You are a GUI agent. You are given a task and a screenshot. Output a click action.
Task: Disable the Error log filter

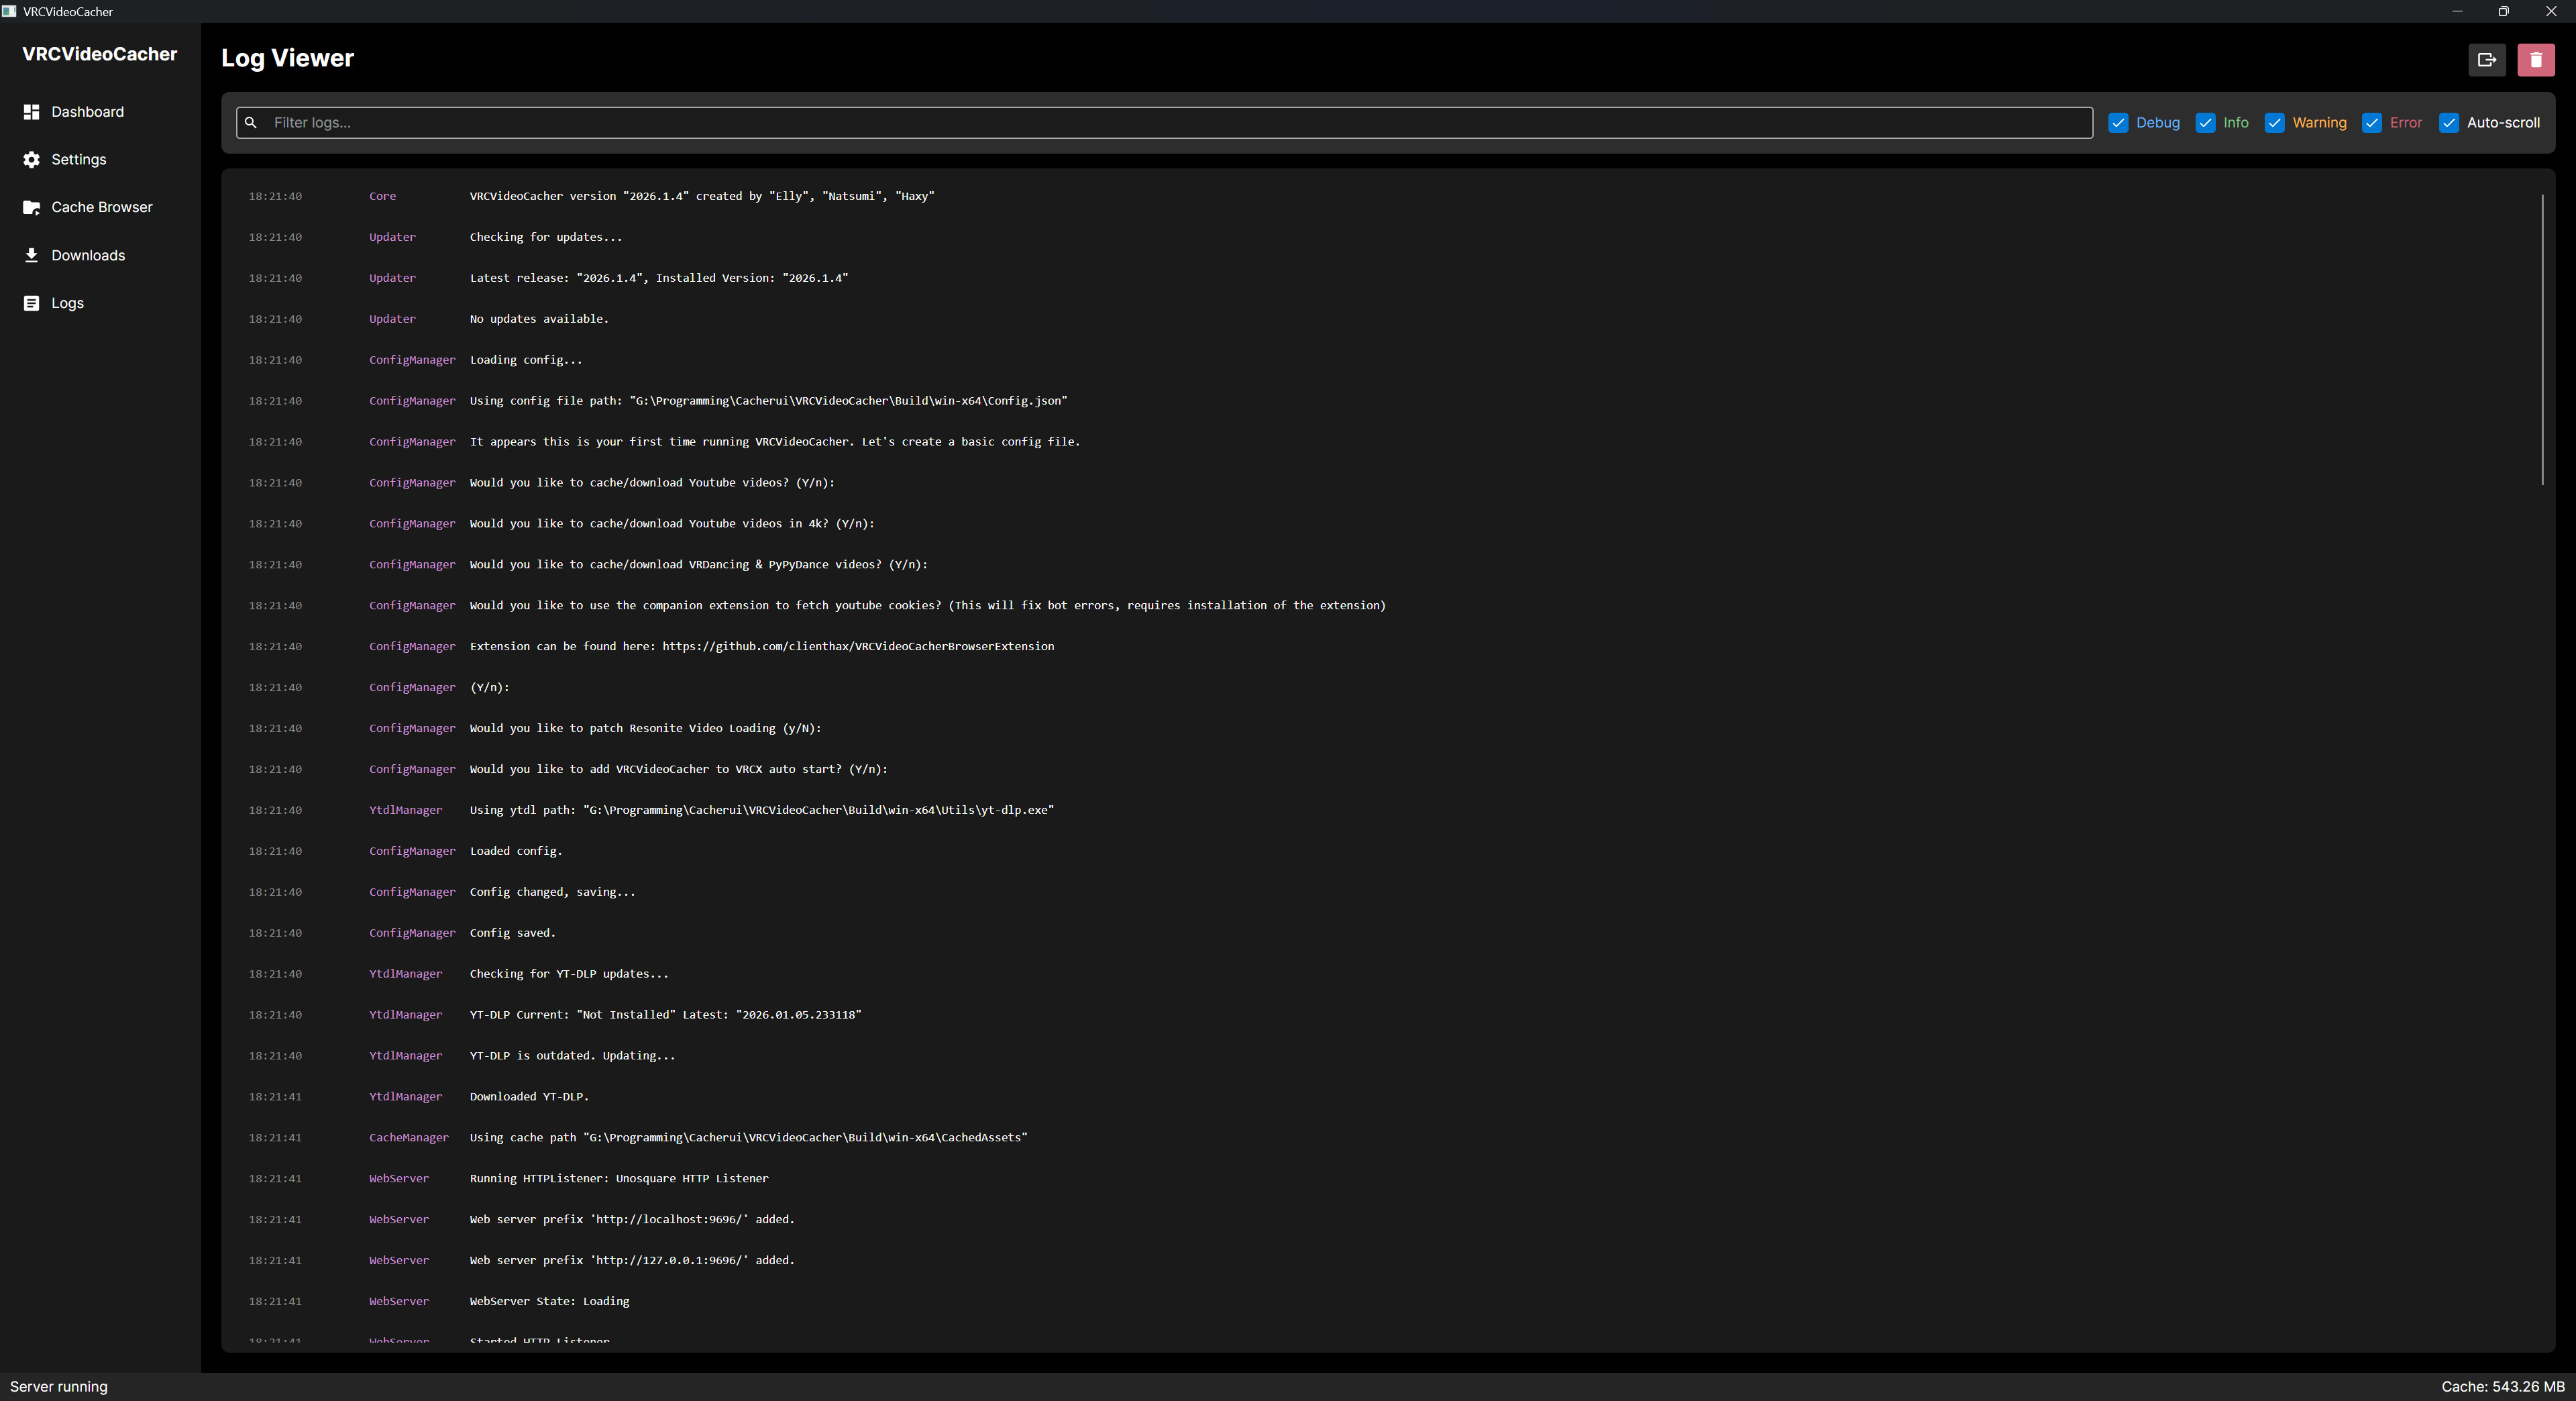2371,122
